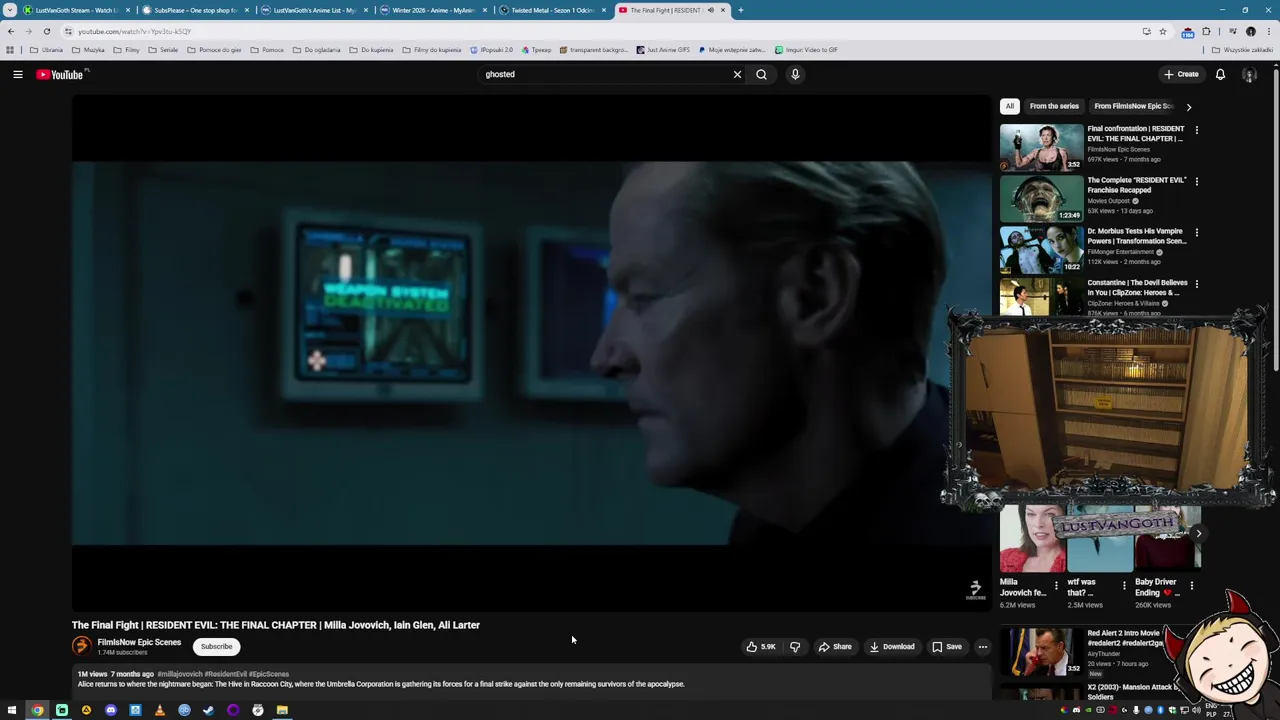Play Dr. Morbius Tests Vampire Powers thumbnail
This screenshot has width=1280, height=720.
coord(1041,249)
